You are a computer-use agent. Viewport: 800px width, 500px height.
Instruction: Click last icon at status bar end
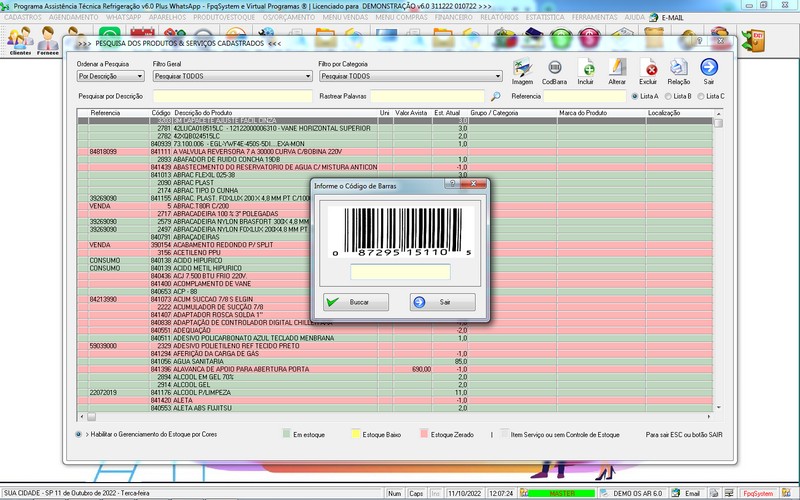(x=786, y=493)
